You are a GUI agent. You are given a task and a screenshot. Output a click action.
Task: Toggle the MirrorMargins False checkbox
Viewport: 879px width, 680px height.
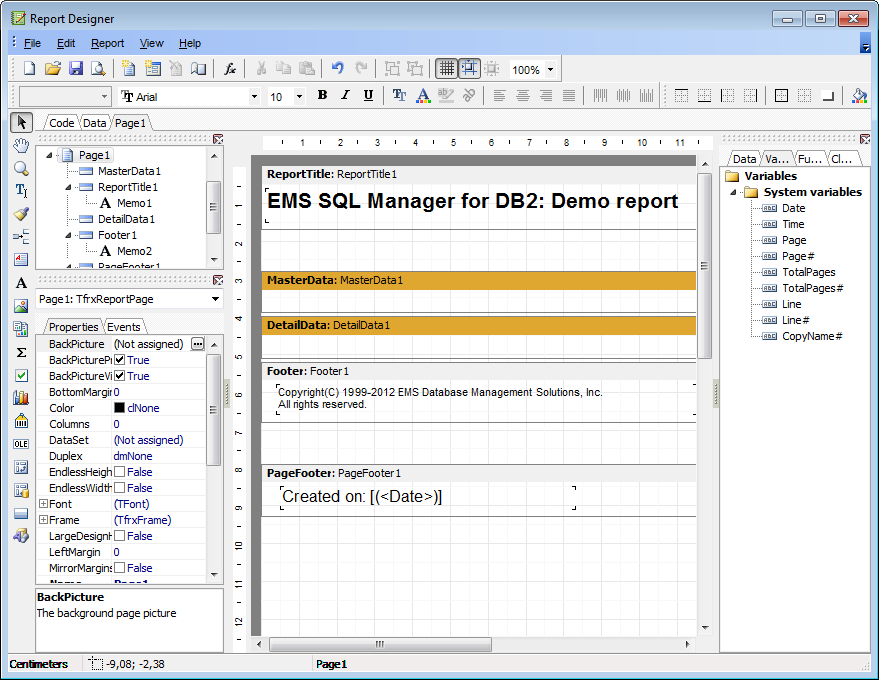(119, 568)
